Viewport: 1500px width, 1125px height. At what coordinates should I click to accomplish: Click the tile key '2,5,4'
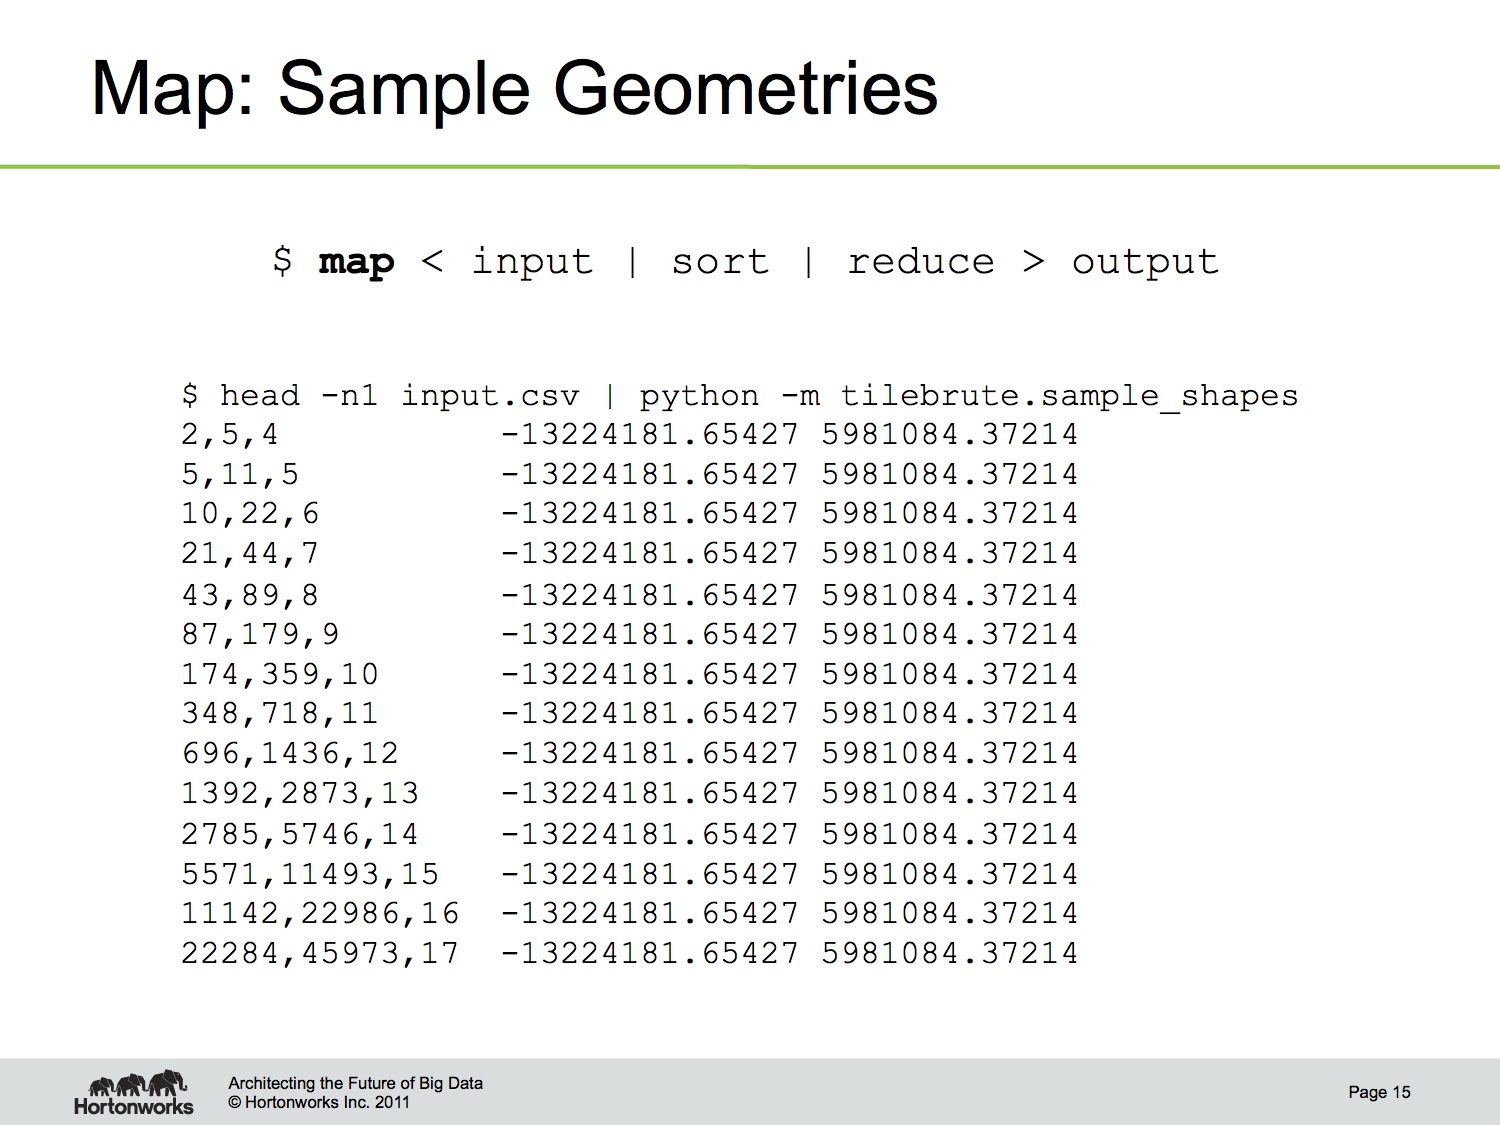click(230, 435)
